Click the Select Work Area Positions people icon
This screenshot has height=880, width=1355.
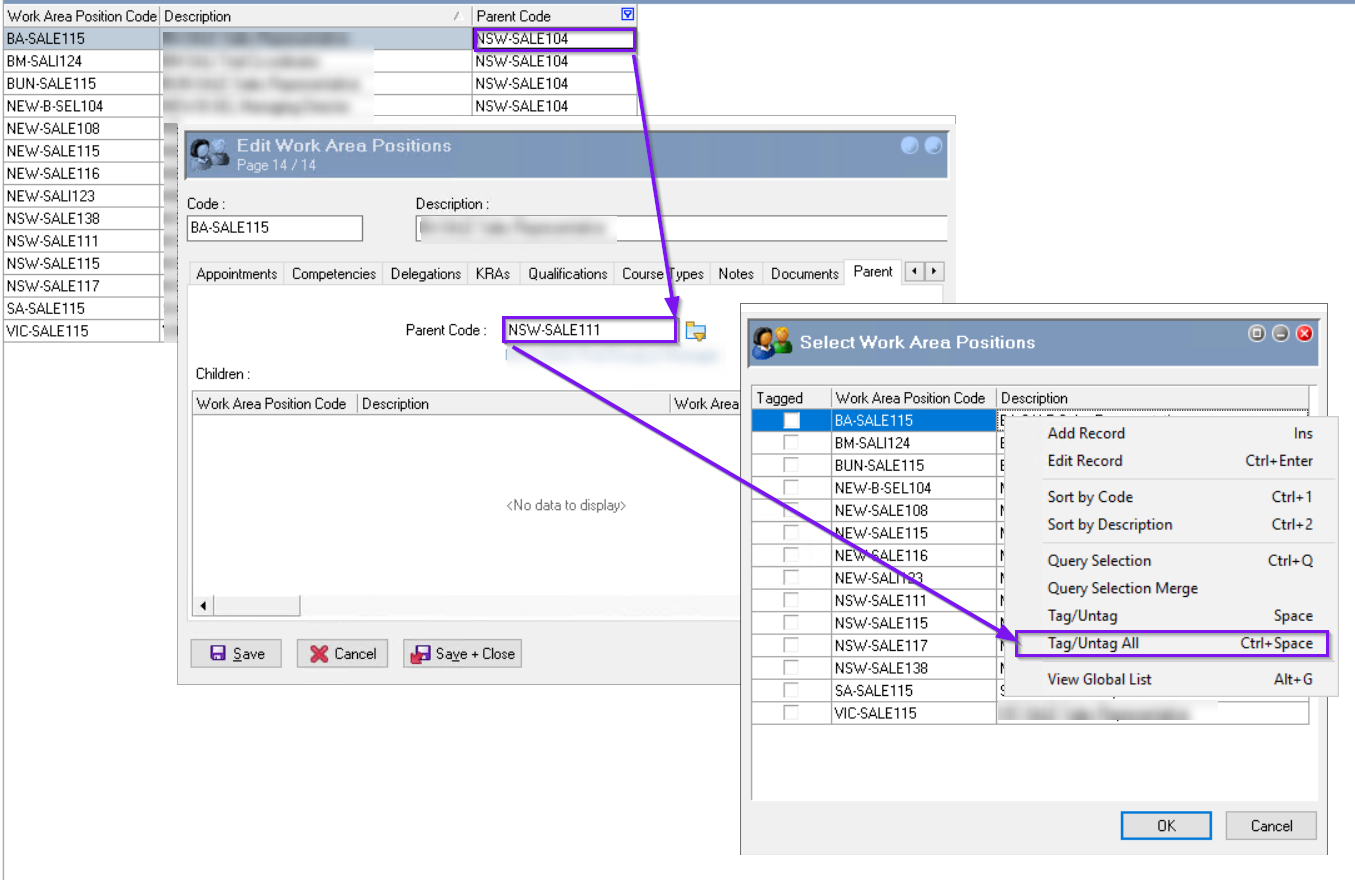click(772, 342)
